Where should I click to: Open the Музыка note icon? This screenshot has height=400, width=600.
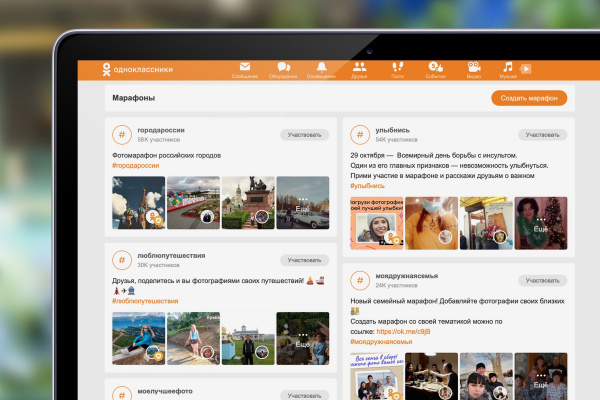pos(508,68)
